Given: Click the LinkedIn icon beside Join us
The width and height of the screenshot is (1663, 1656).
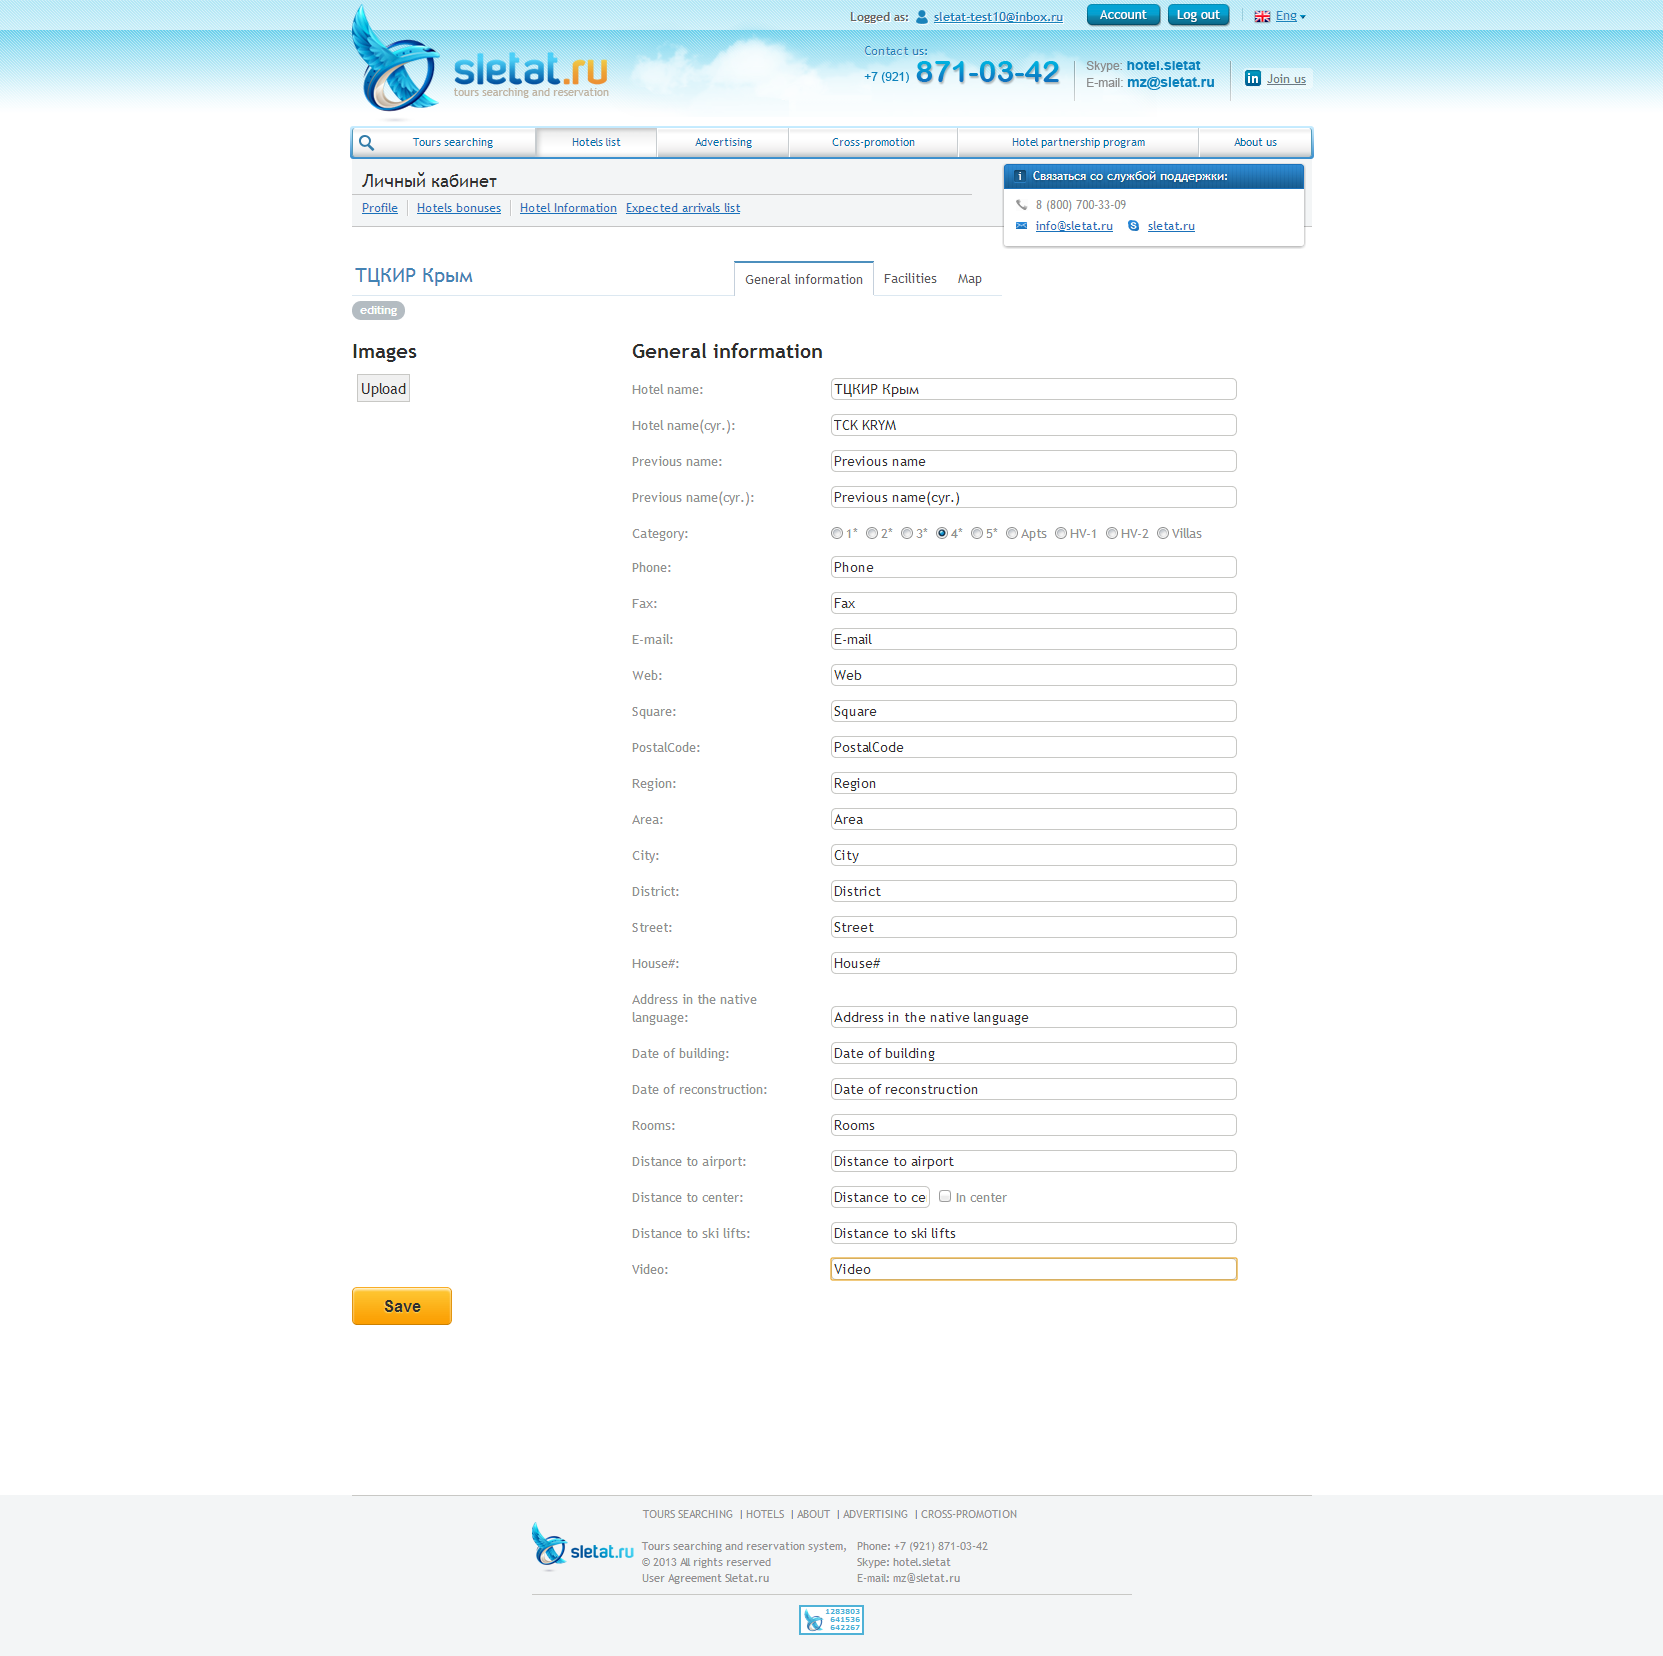Looking at the screenshot, I should tap(1252, 79).
